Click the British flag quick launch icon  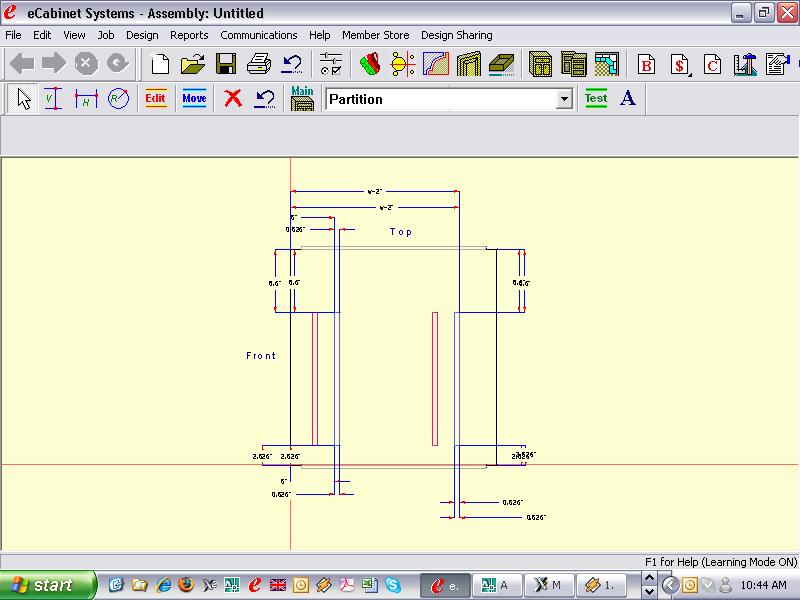[278, 585]
